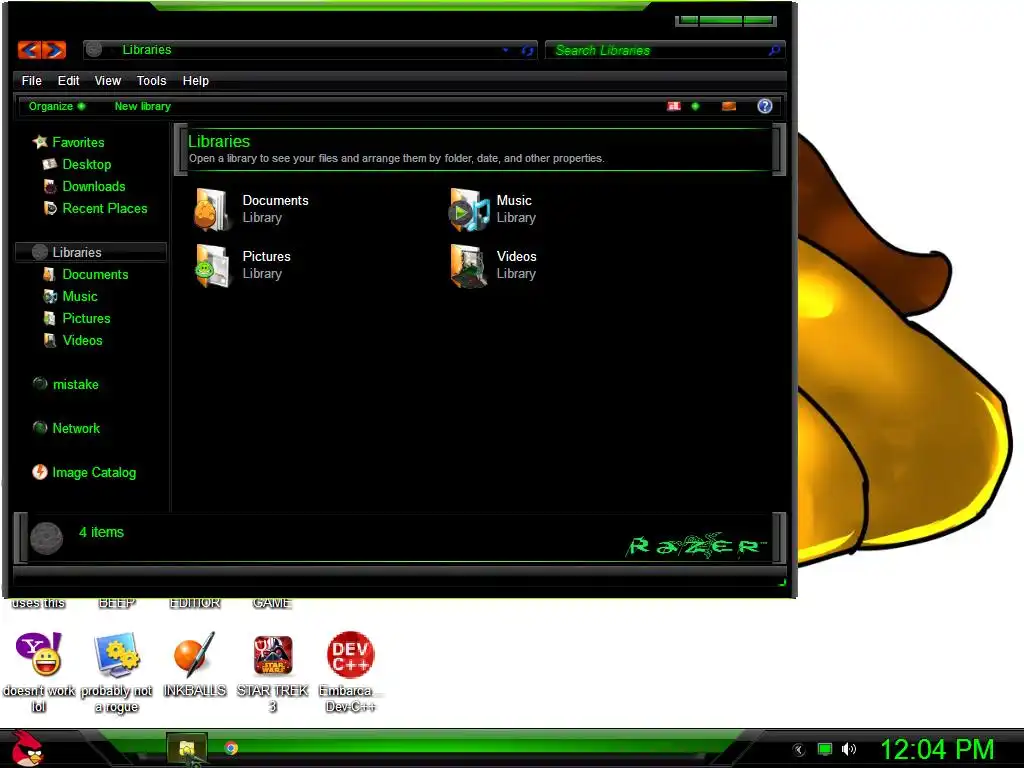Click the Explorer taskbar button
Image resolution: width=1024 pixels, height=768 pixels.
point(187,748)
